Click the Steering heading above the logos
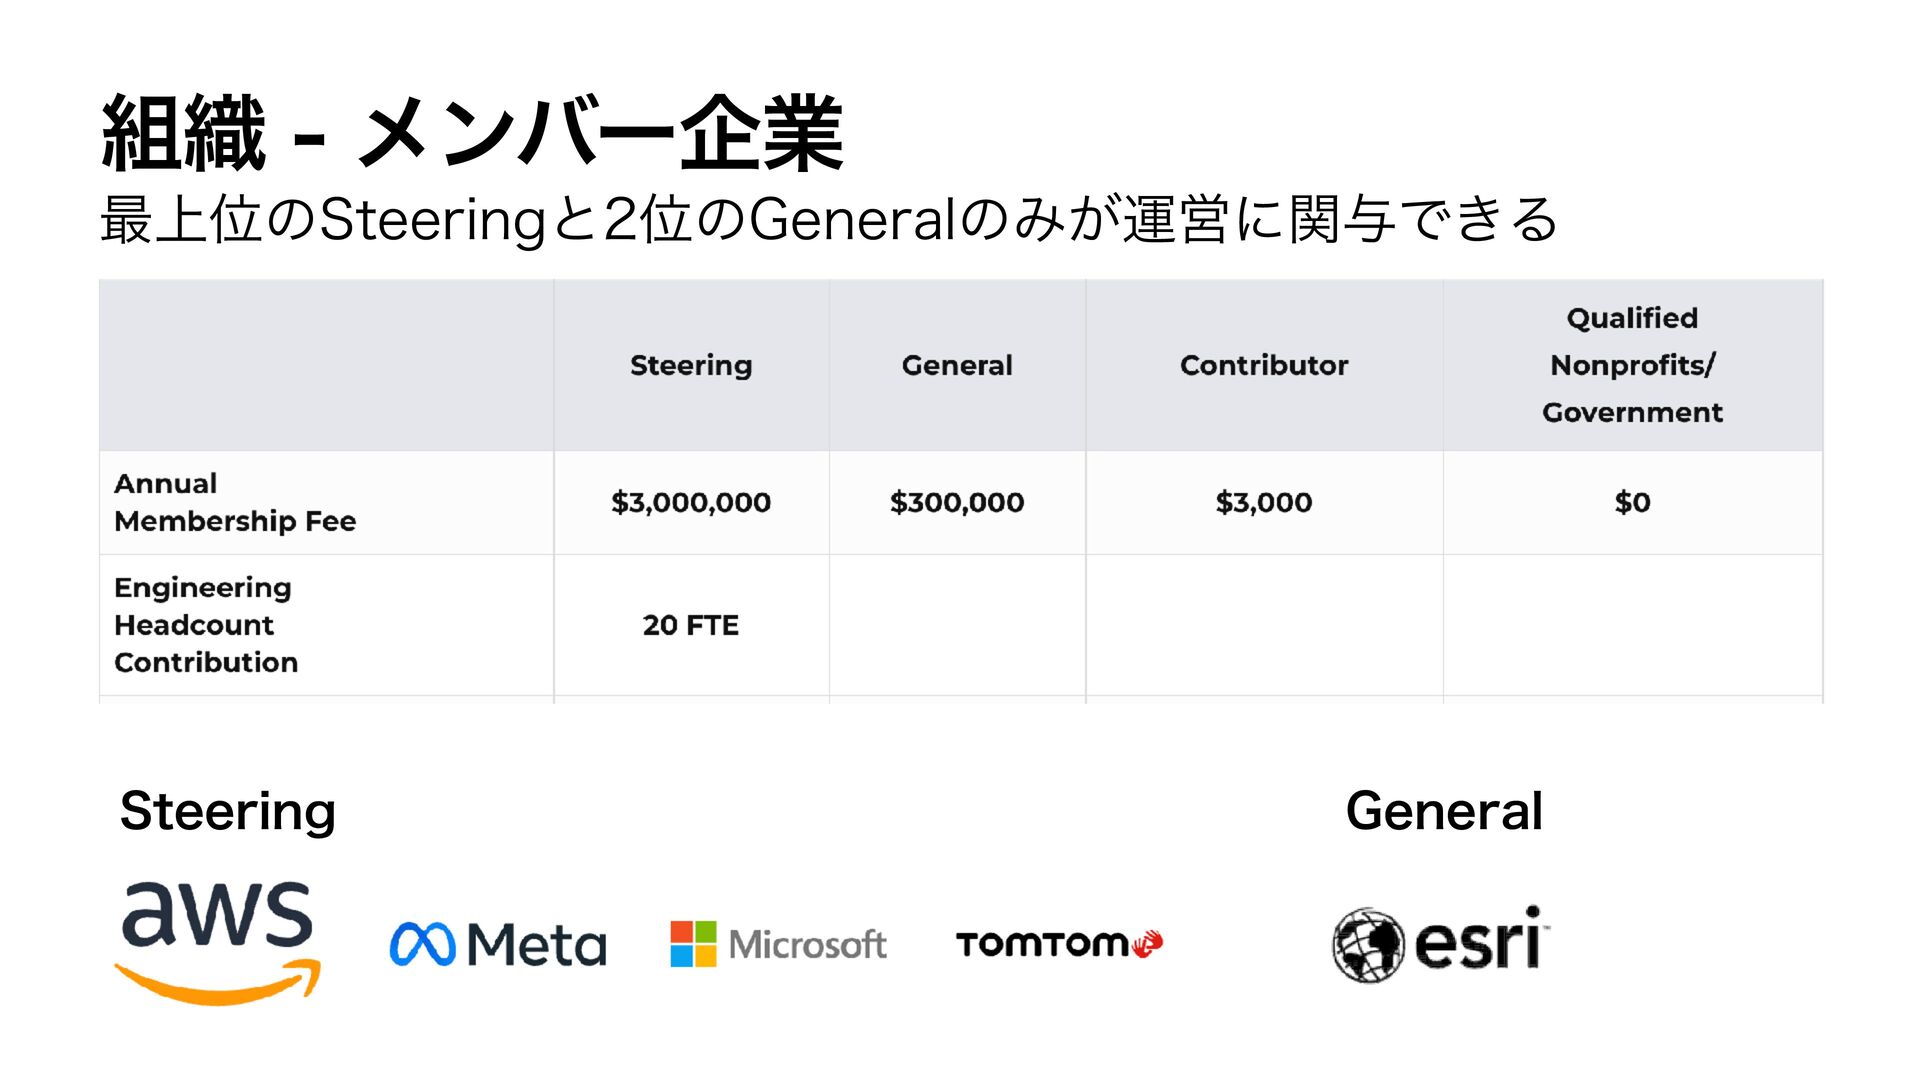Image resolution: width=1920 pixels, height=1080 pixels. pyautogui.click(x=227, y=811)
